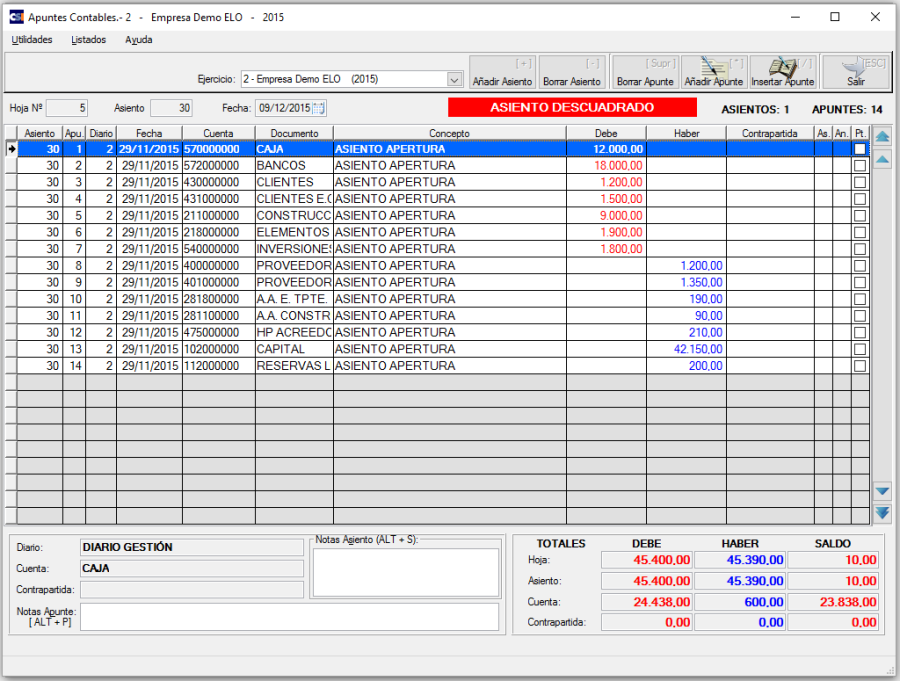Image resolution: width=900 pixels, height=681 pixels.
Task: Click the empty Contrapartida details field
Action: [x=192, y=590]
